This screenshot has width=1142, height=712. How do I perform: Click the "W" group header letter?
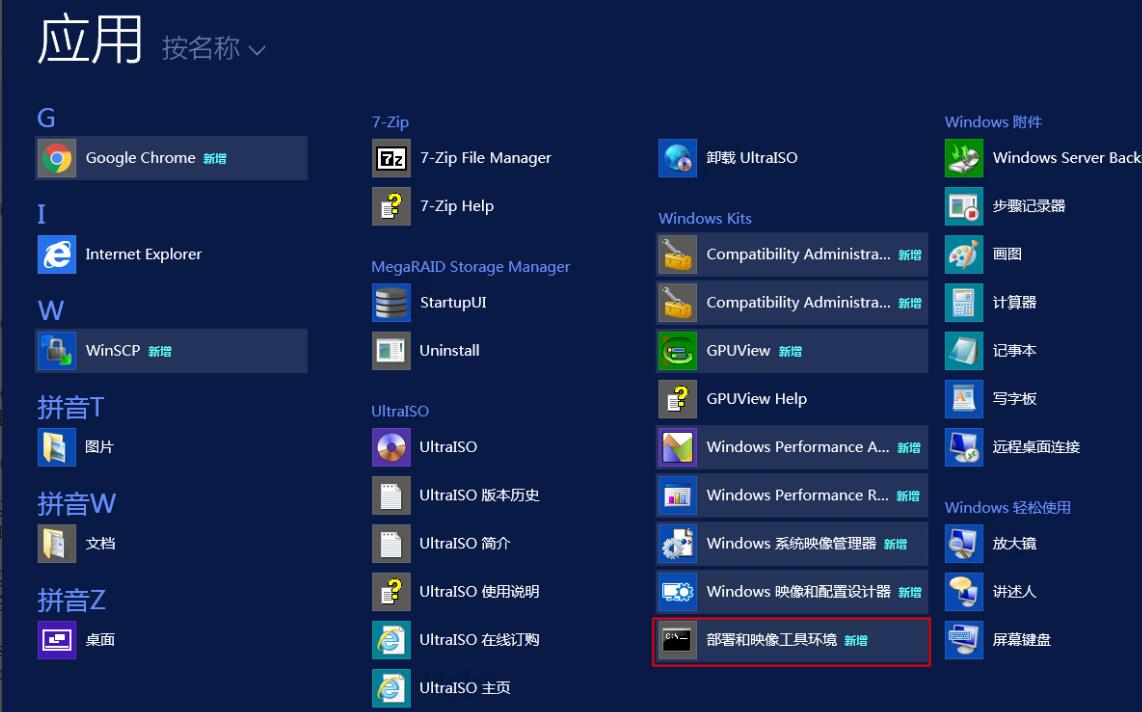click(x=51, y=311)
